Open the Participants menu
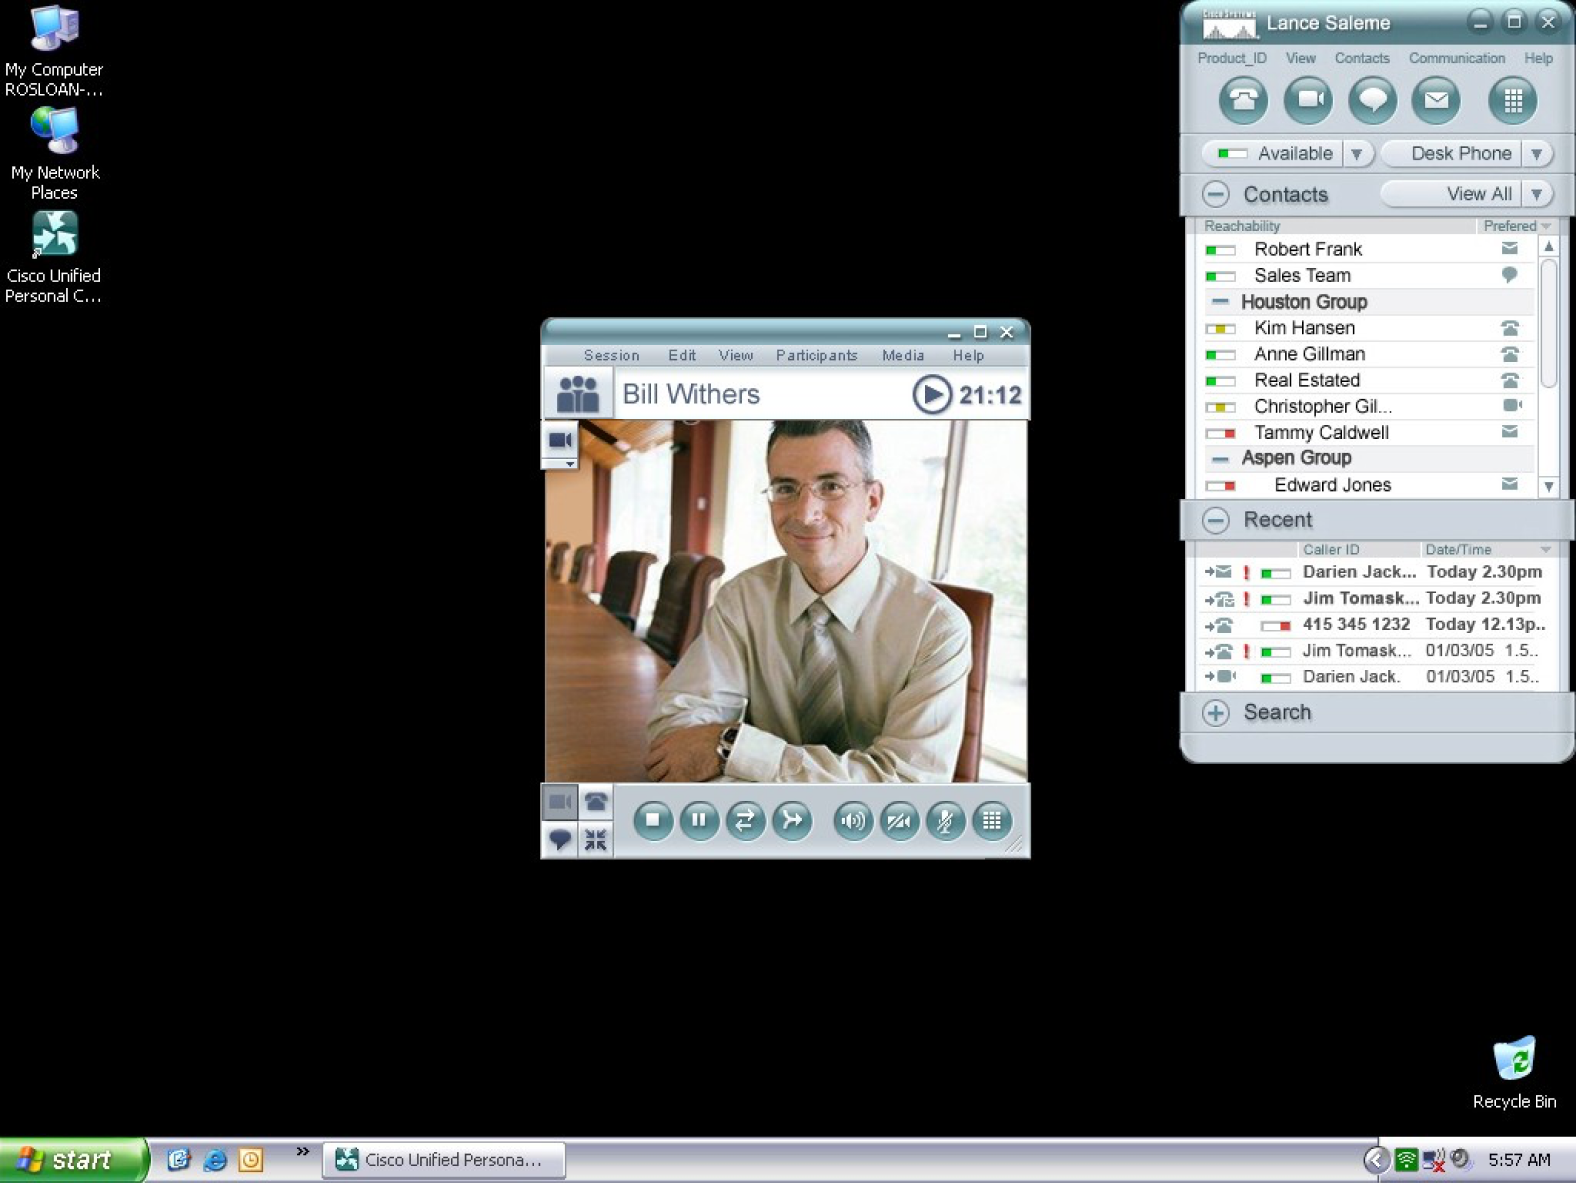 [x=816, y=355]
